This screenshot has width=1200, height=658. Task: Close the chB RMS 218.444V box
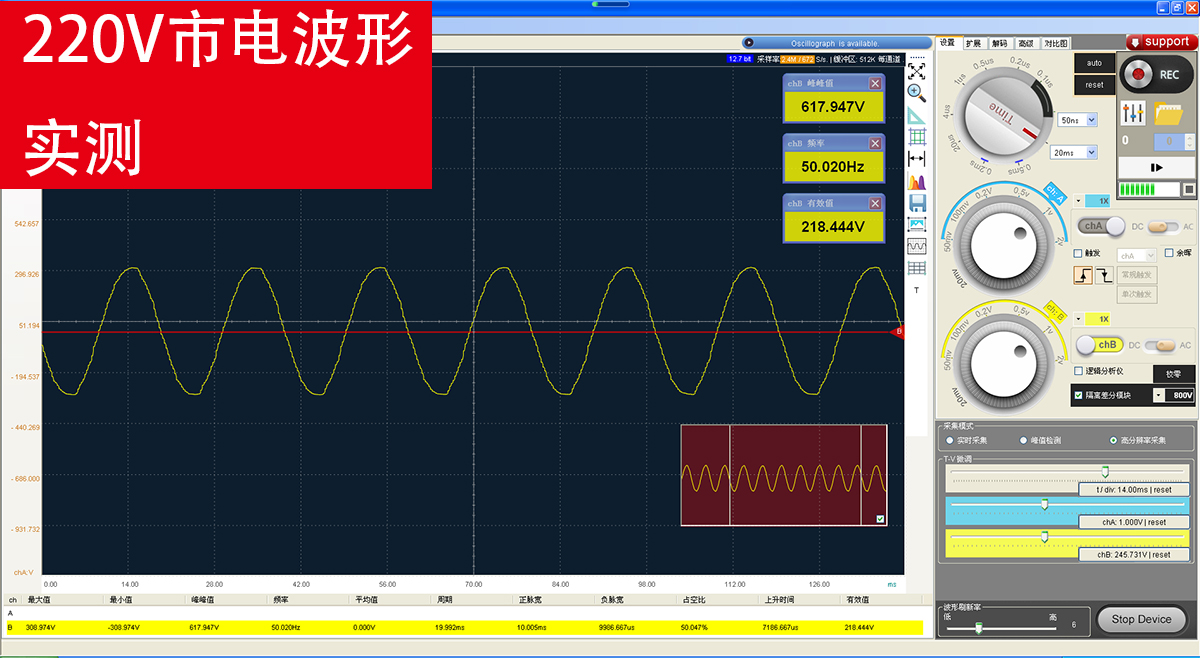click(876, 203)
